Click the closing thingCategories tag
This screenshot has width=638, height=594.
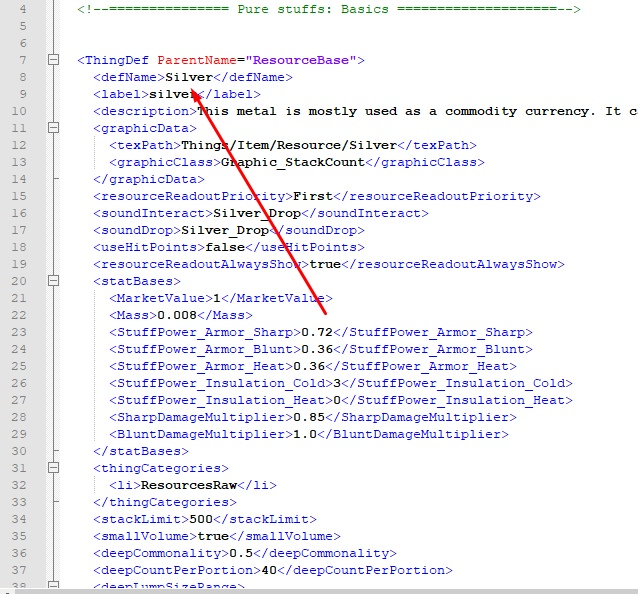point(165,502)
